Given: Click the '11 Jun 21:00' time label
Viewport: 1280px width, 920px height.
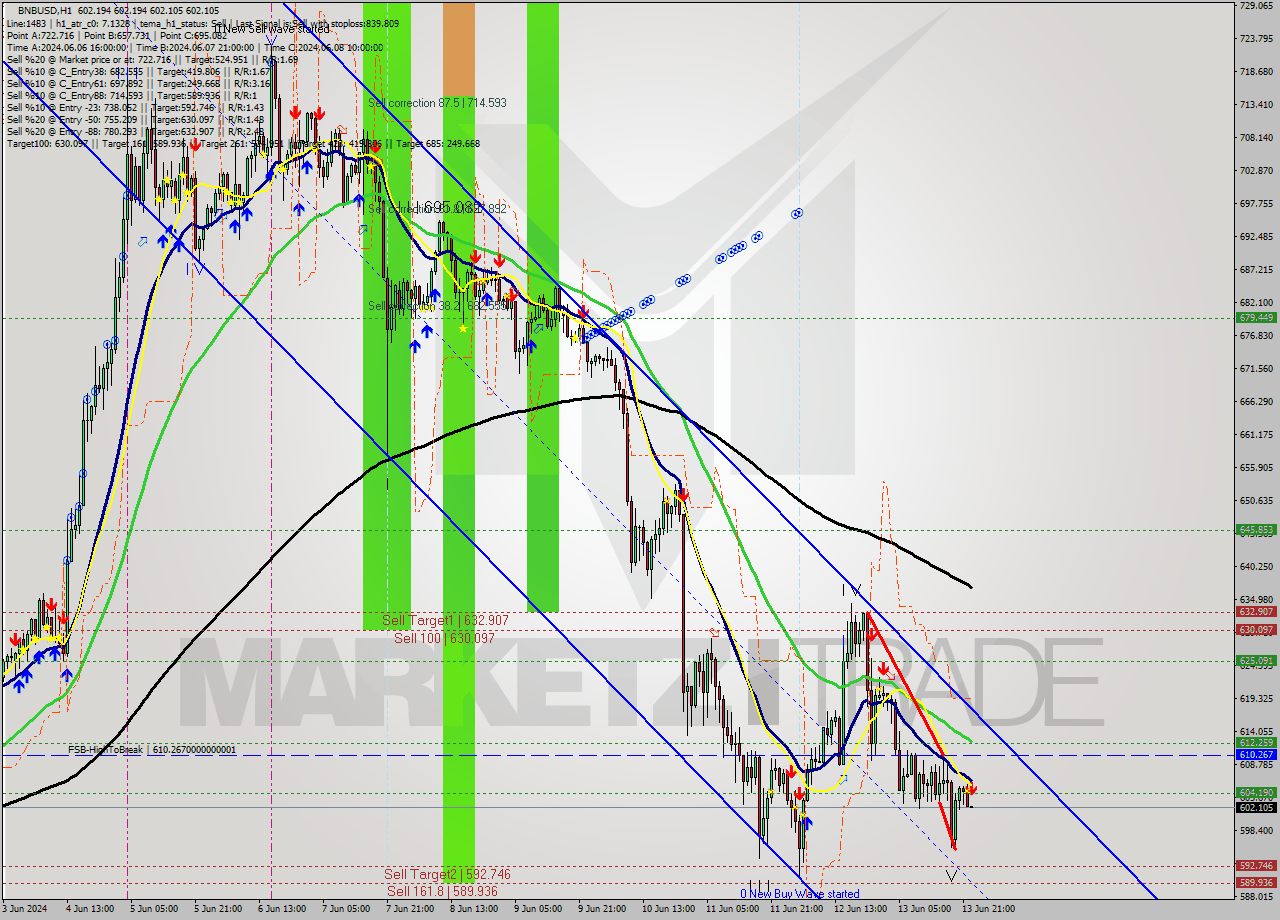Looking at the screenshot, I should coord(796,909).
